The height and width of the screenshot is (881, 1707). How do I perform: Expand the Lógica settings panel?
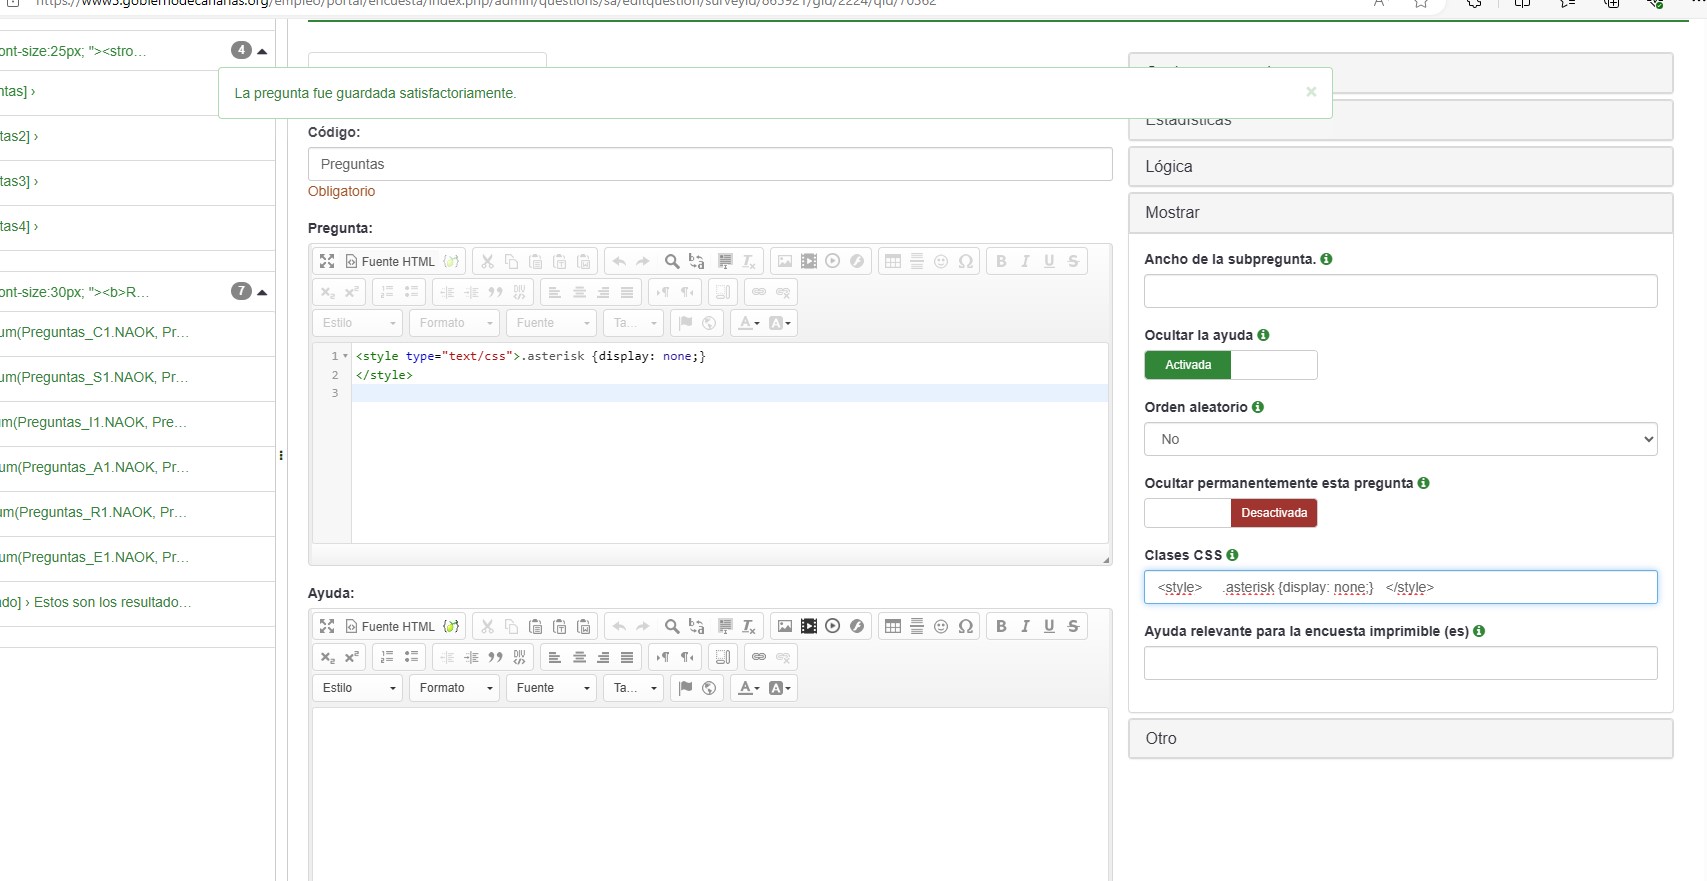coord(1400,167)
